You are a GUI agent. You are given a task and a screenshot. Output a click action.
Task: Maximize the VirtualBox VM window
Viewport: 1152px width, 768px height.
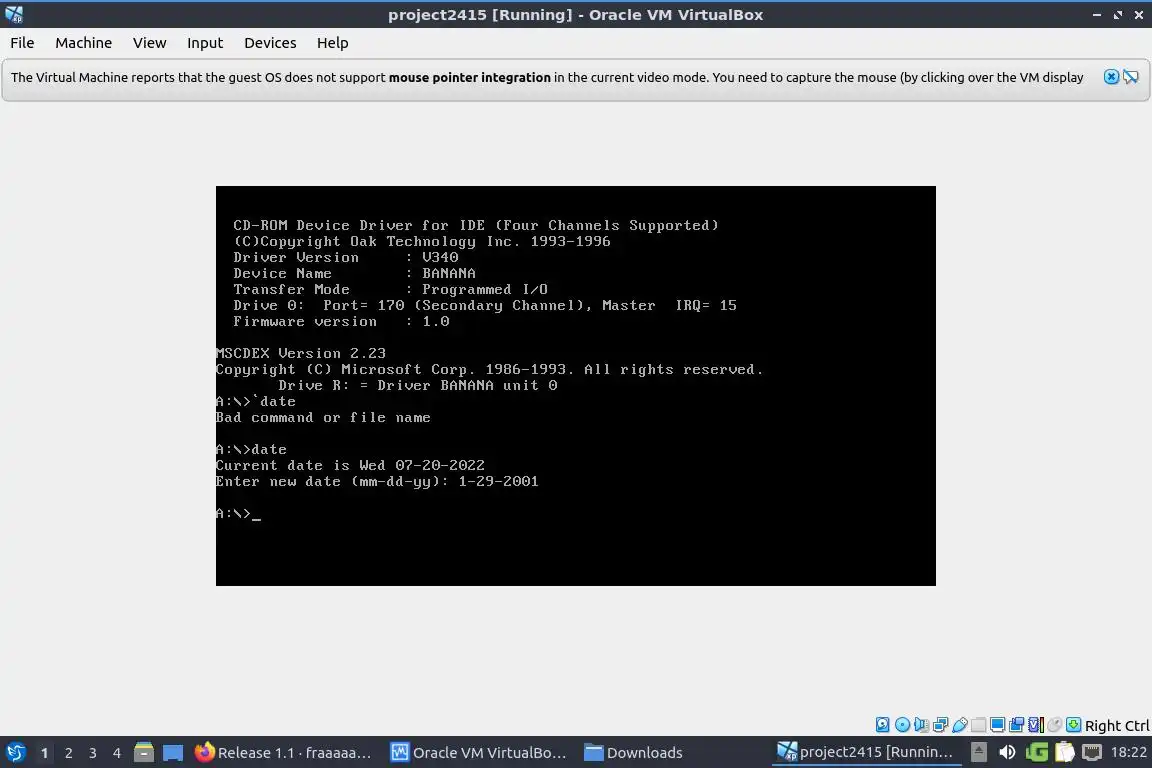1117,15
